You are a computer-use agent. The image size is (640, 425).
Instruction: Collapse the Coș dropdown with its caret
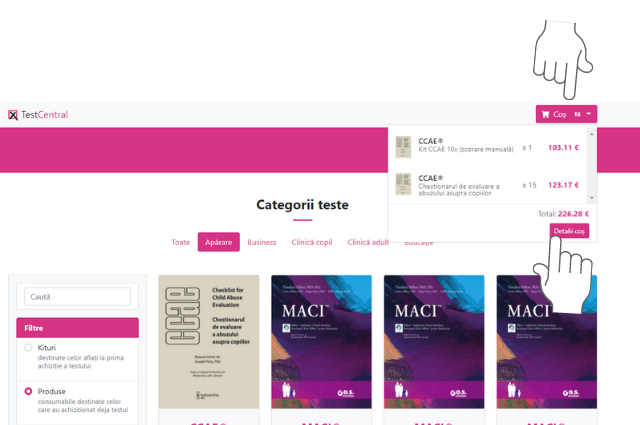pos(590,115)
